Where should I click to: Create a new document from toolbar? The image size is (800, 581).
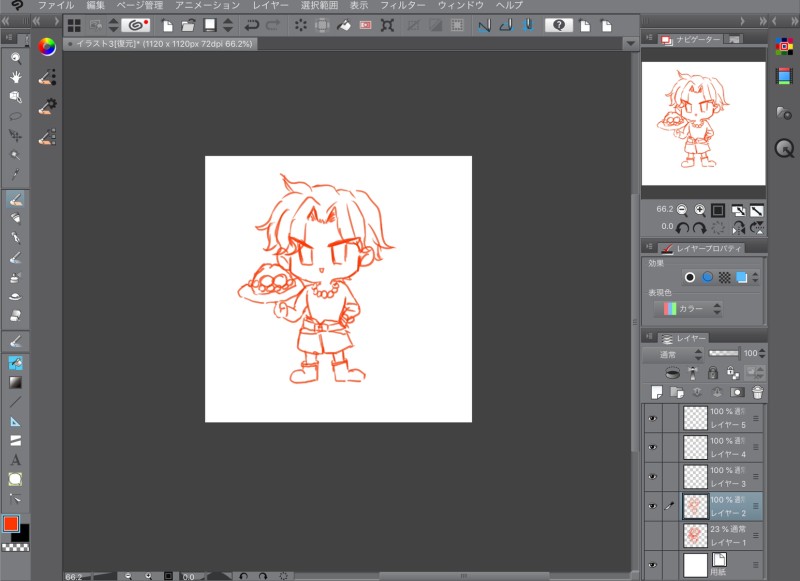[x=167, y=25]
